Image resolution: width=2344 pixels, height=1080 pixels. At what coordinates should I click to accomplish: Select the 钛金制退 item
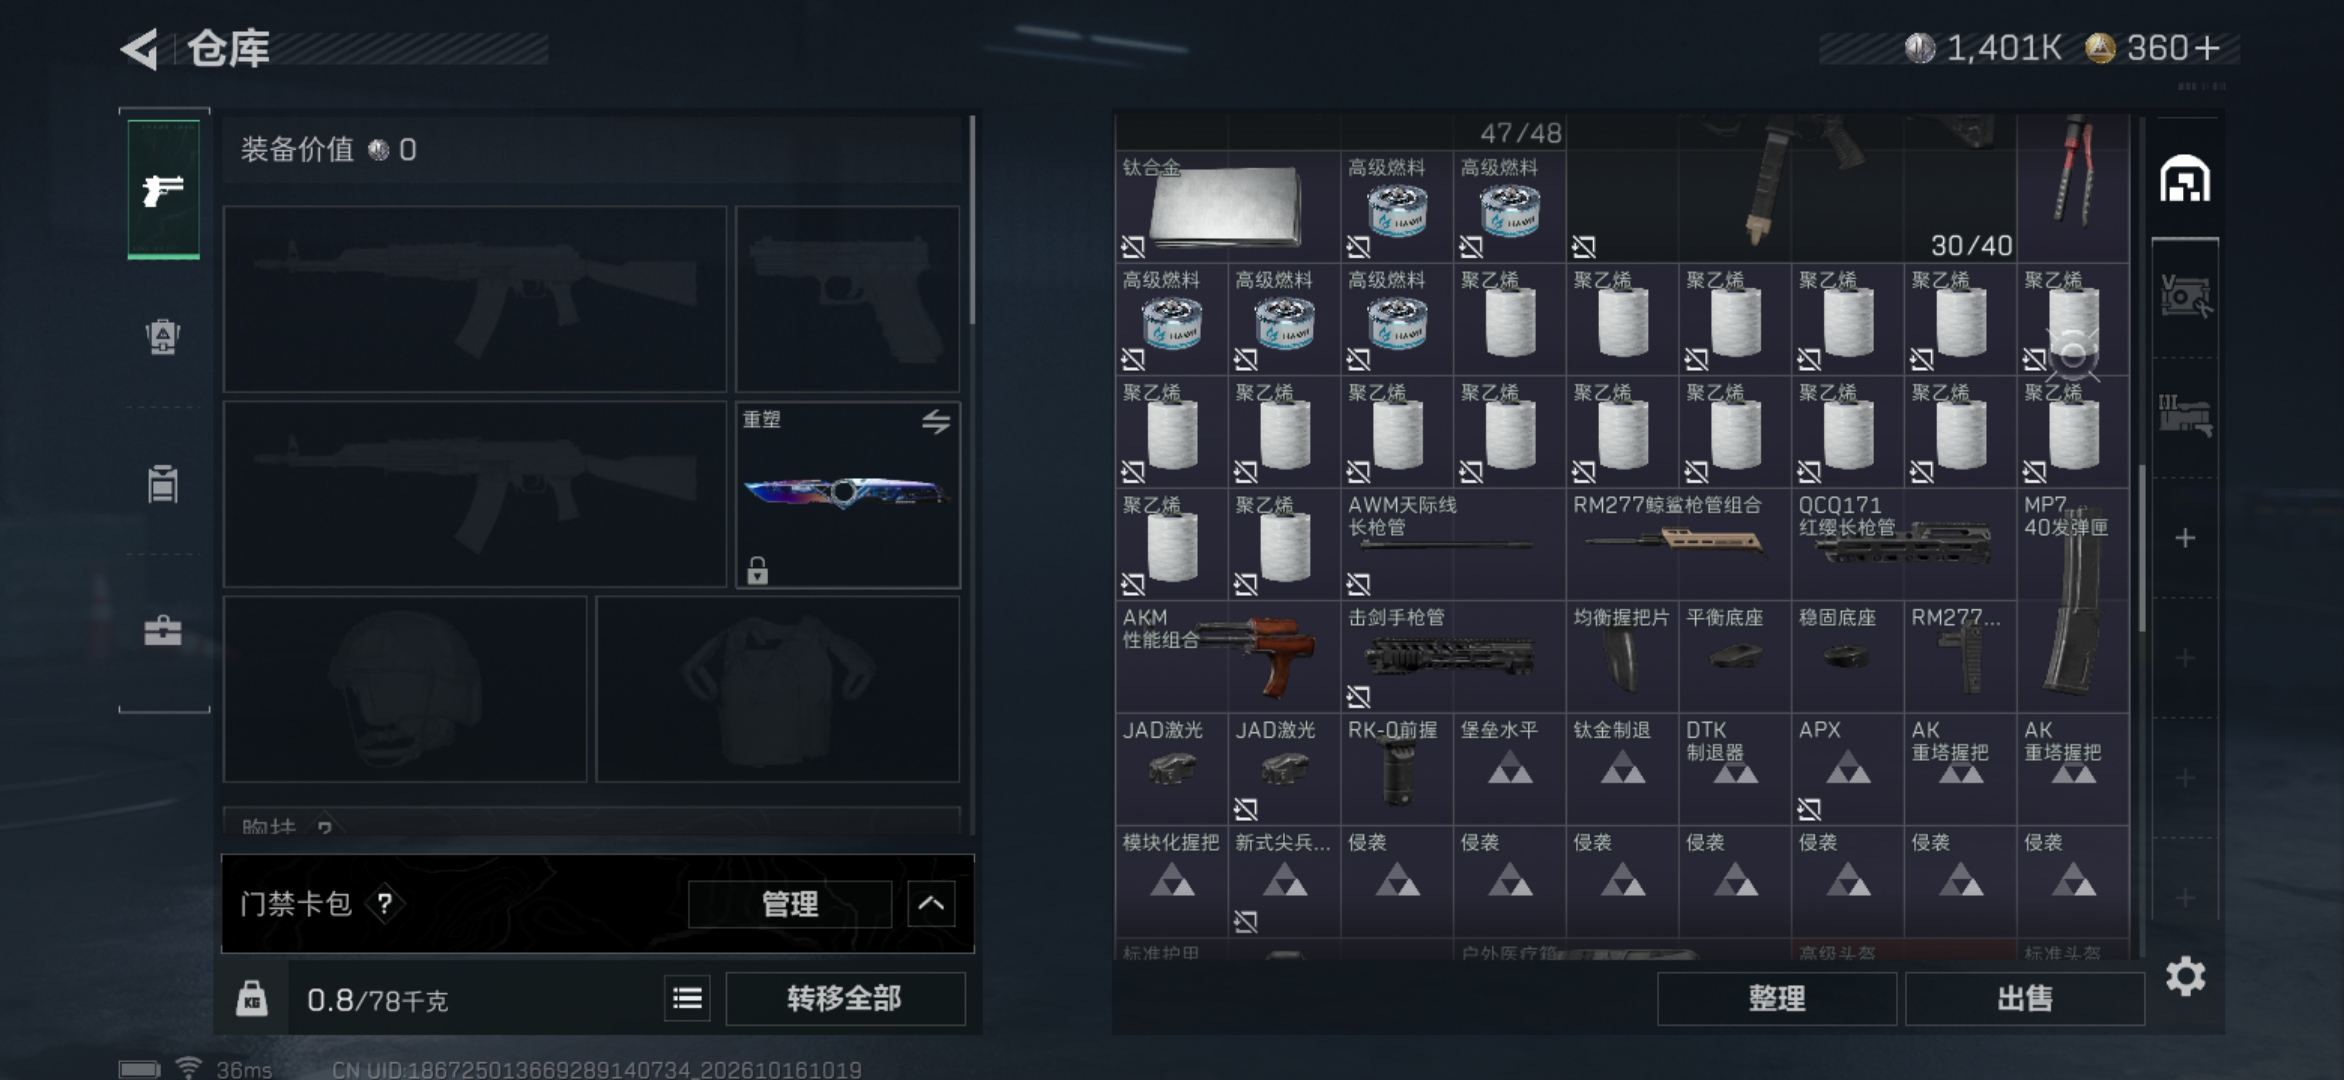(x=1622, y=769)
